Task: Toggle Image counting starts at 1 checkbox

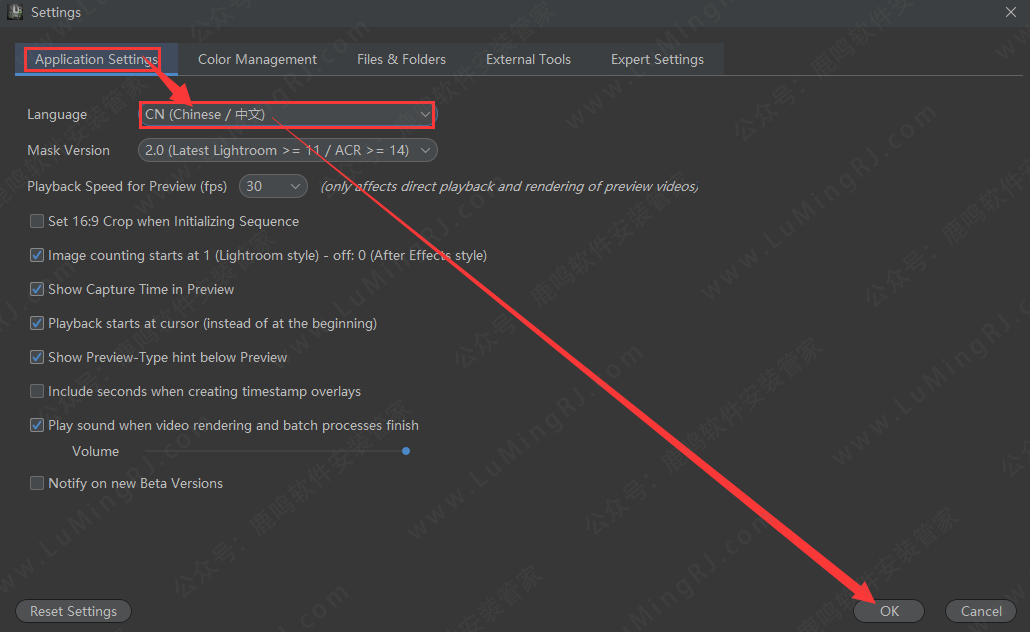Action: pyautogui.click(x=37, y=256)
